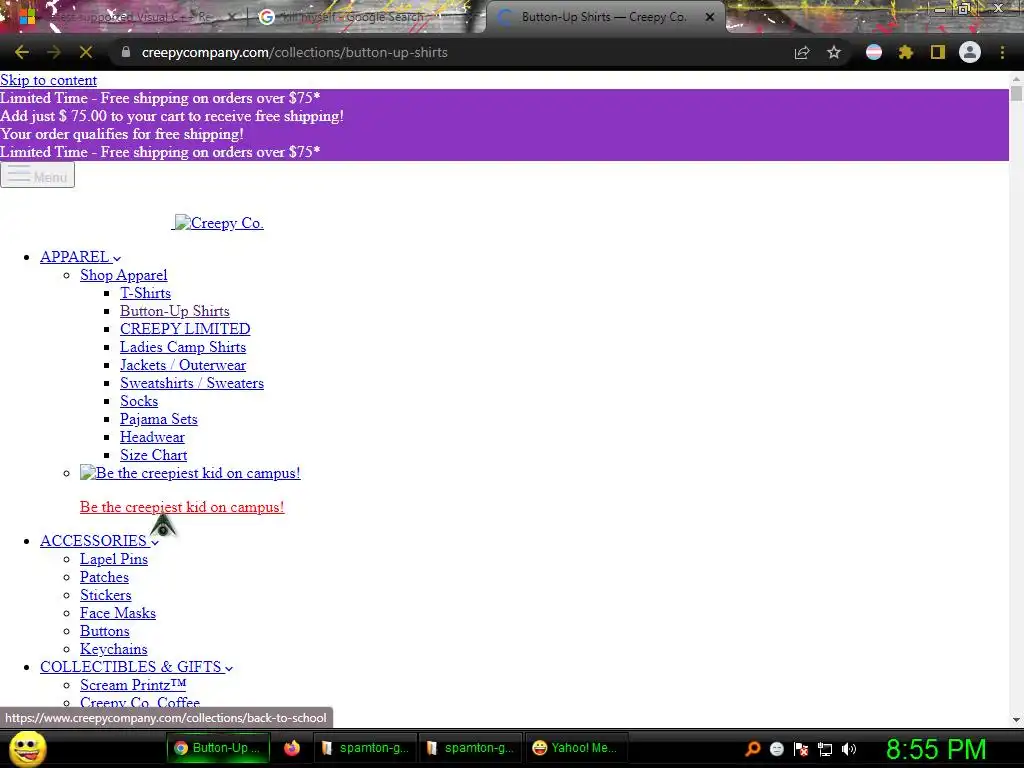Open the Ladies Camp Shirts link
Viewport: 1024px width, 768px height.
coord(183,347)
